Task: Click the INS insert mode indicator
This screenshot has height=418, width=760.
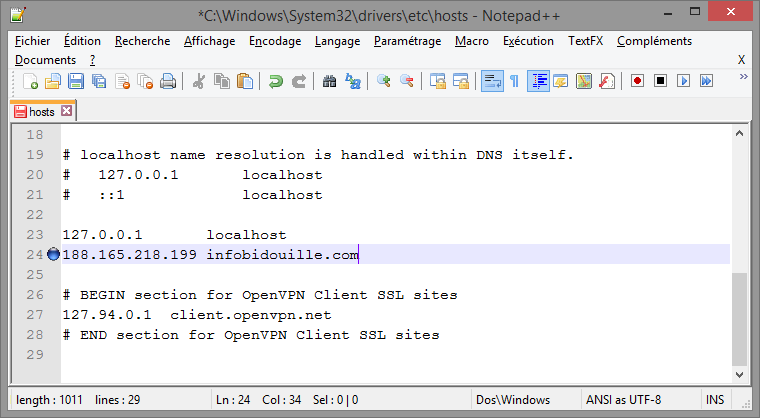Action: 715,400
